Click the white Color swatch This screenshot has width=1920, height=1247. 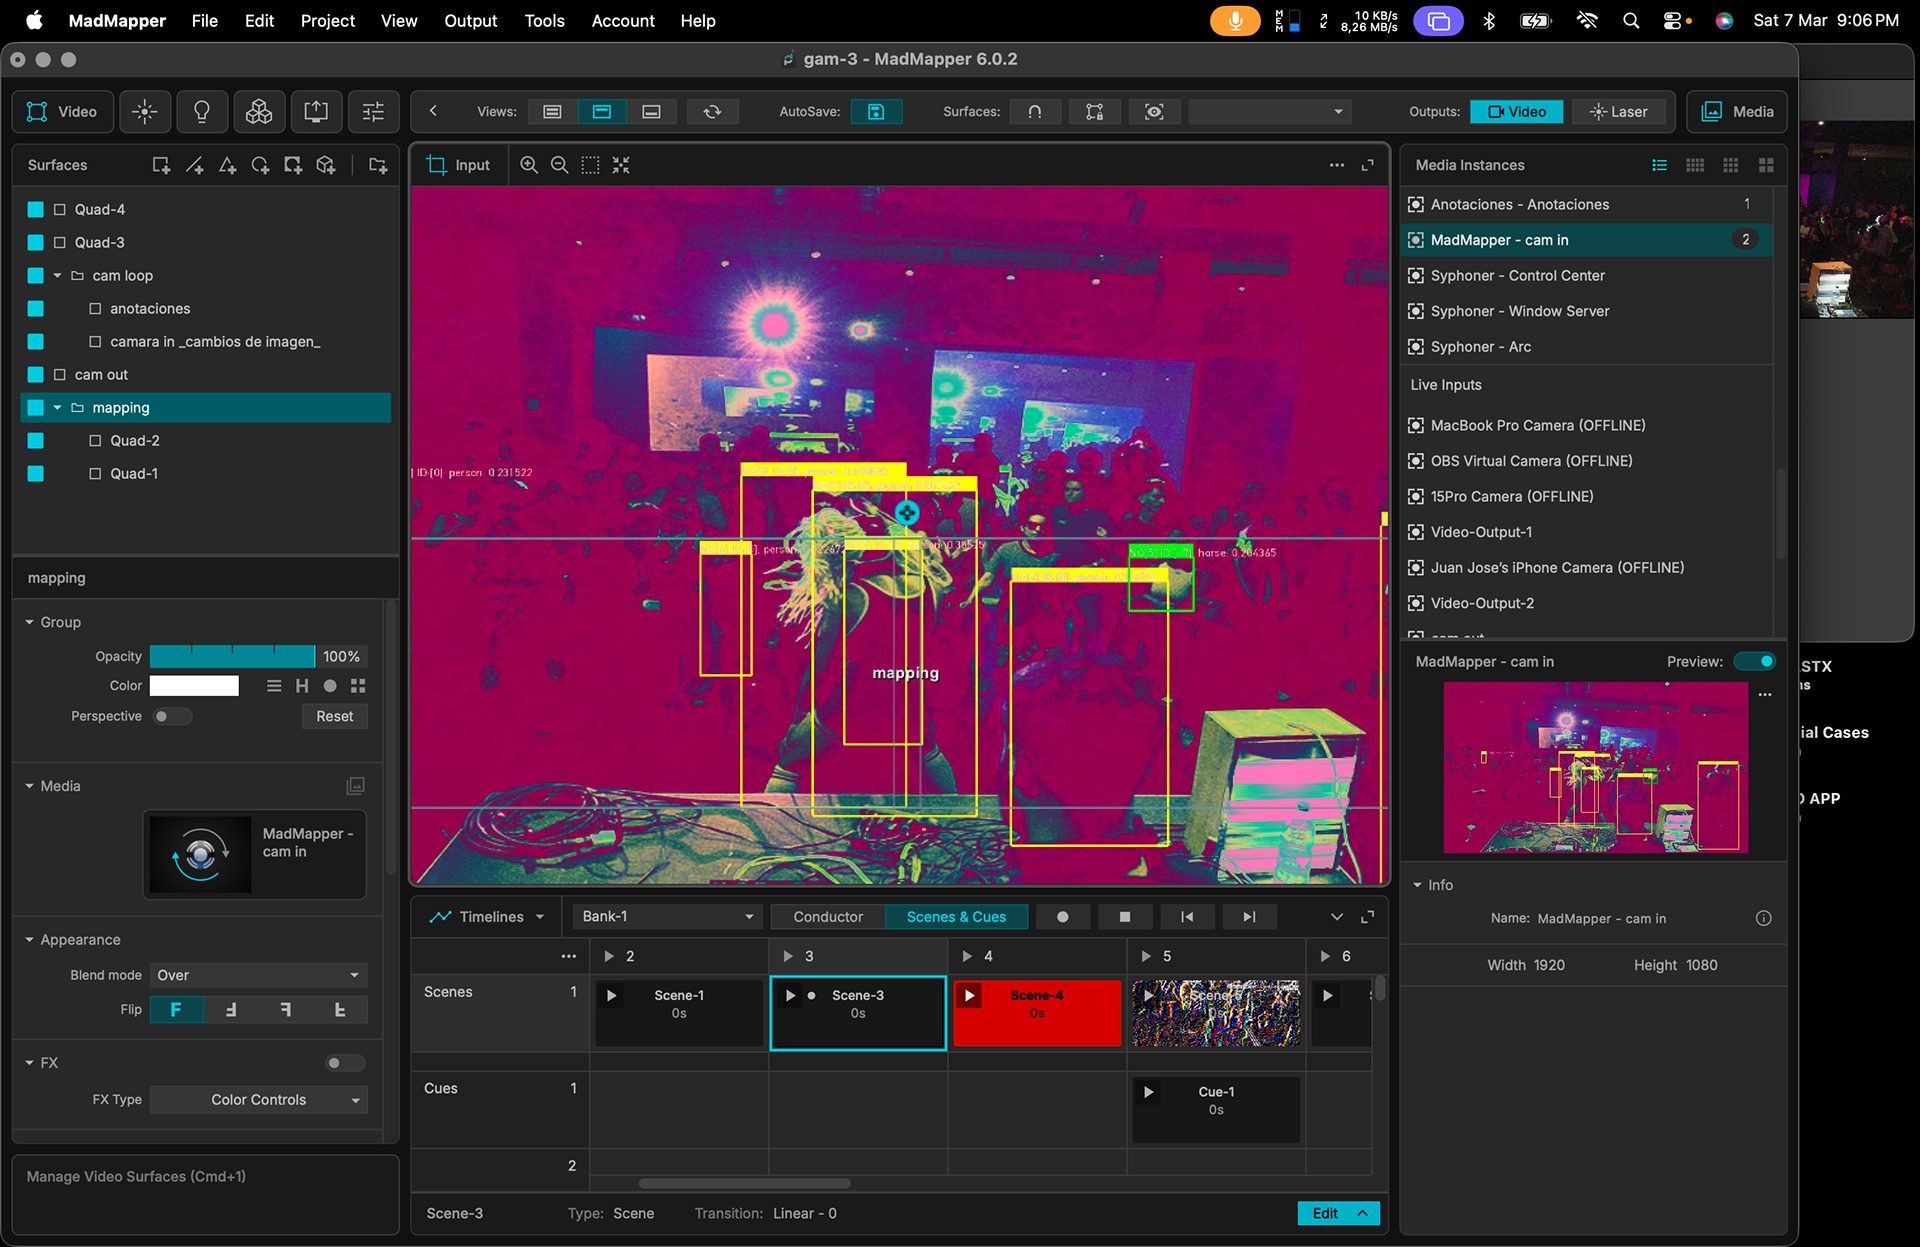(194, 685)
